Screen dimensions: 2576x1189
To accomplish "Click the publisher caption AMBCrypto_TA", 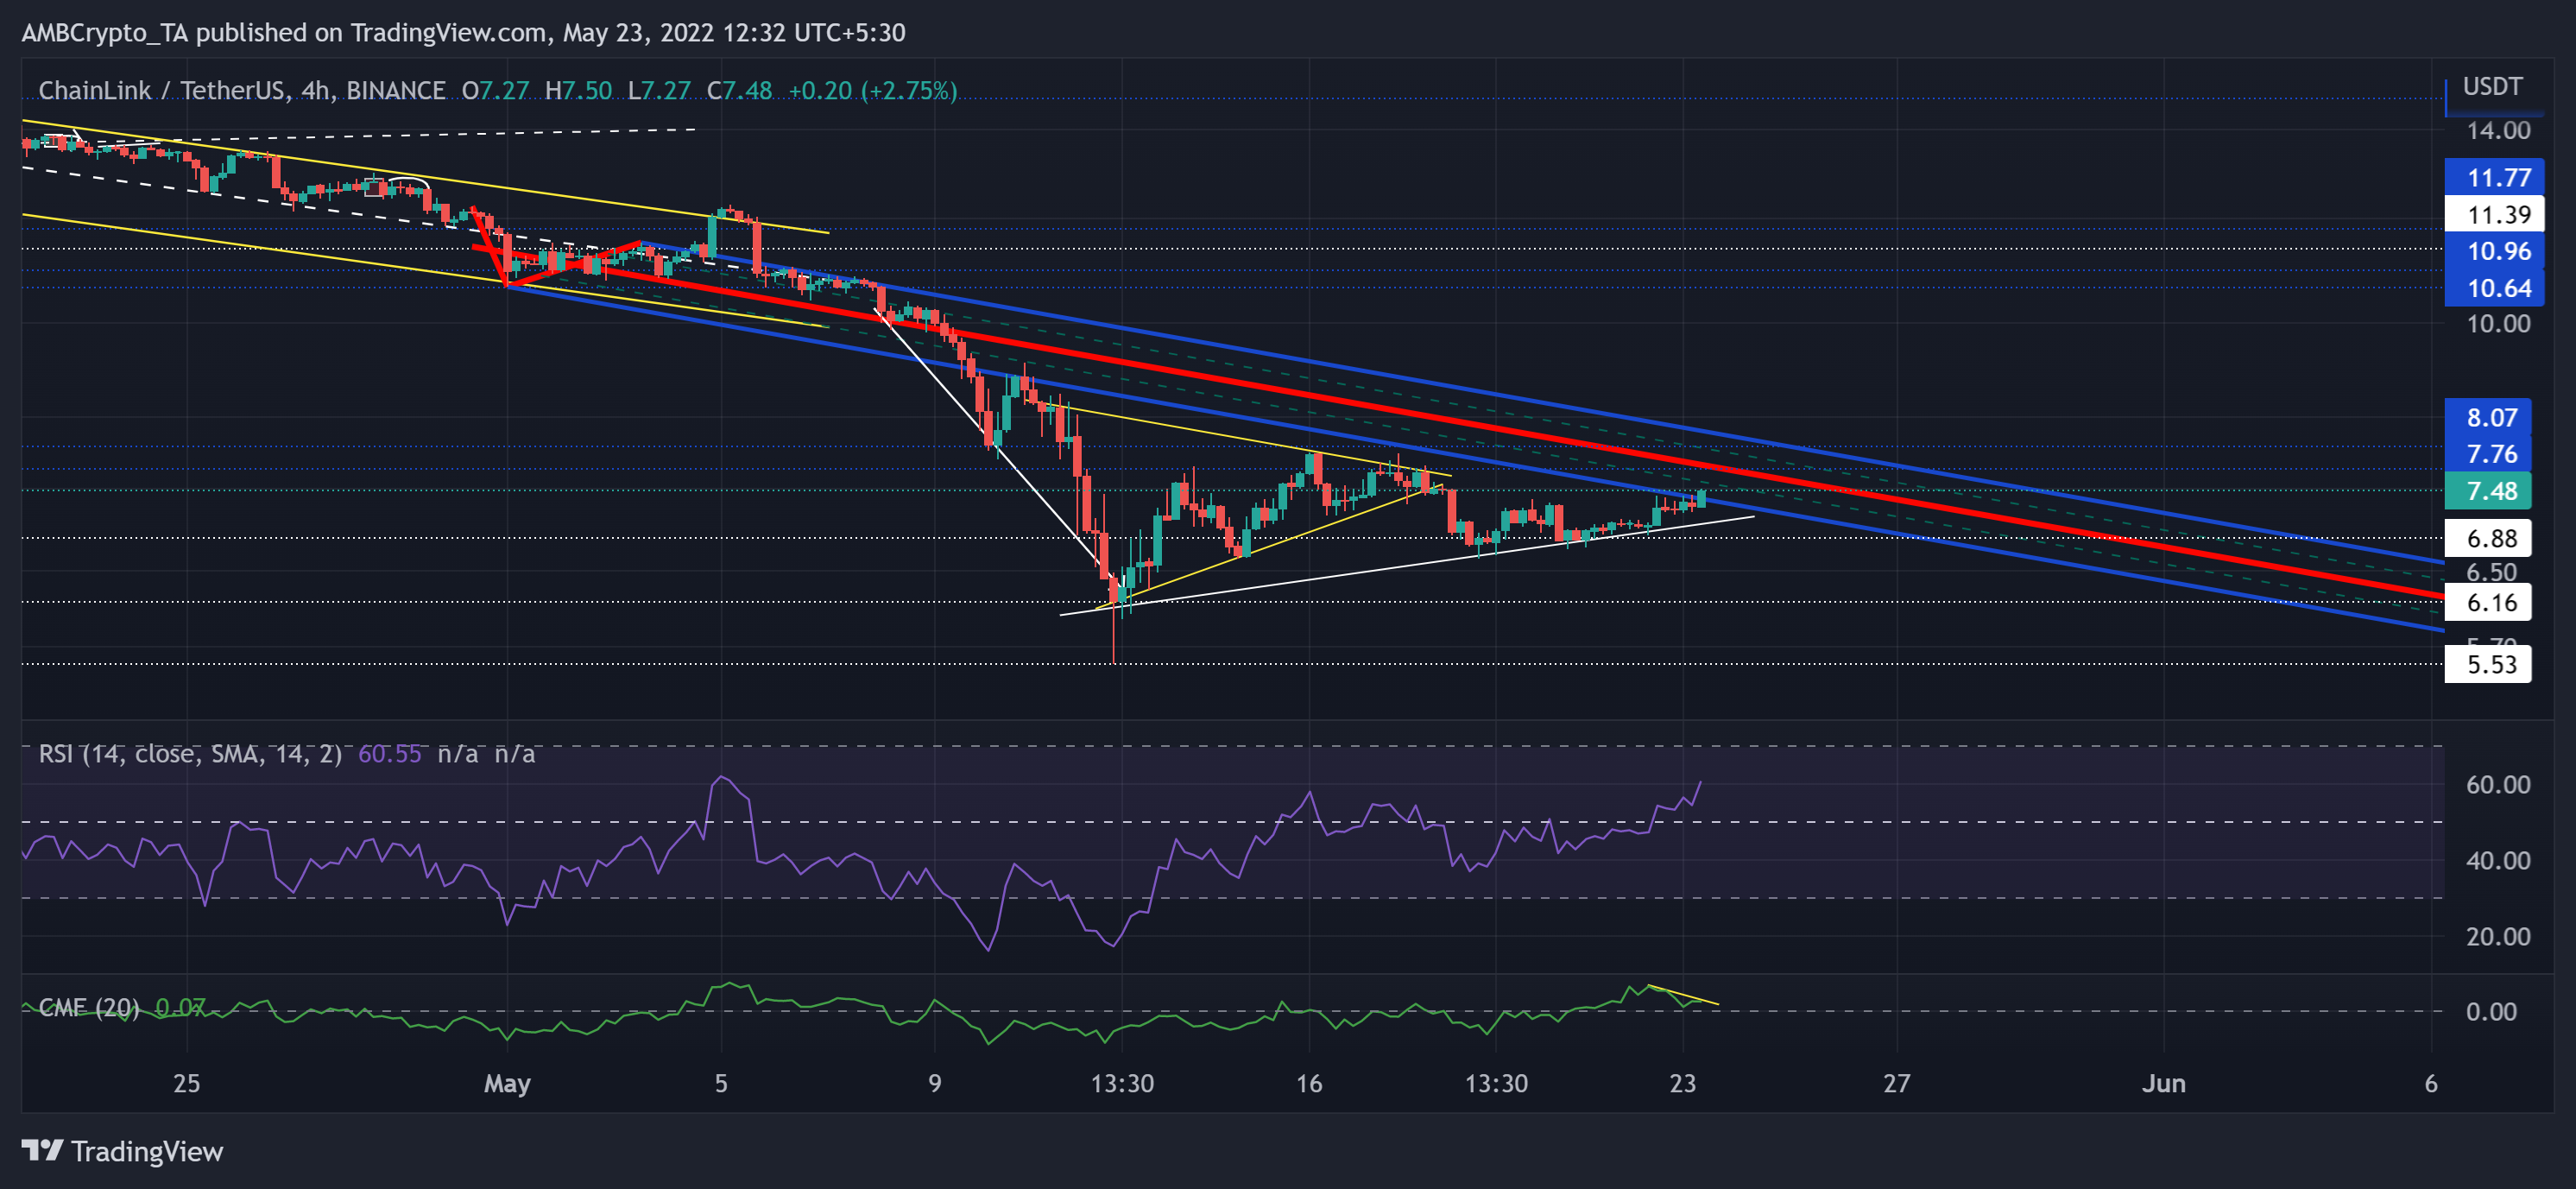I will [x=105, y=33].
